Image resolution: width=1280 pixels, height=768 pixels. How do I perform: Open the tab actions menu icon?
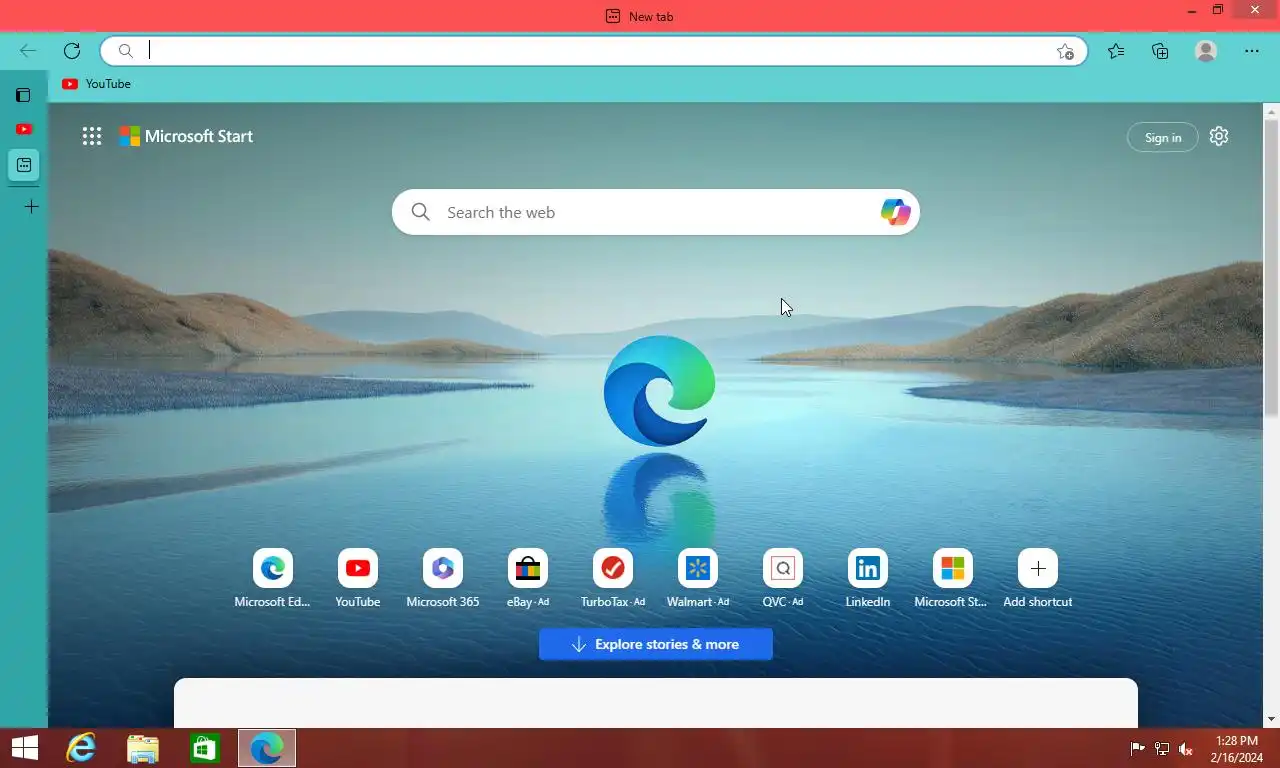(23, 95)
